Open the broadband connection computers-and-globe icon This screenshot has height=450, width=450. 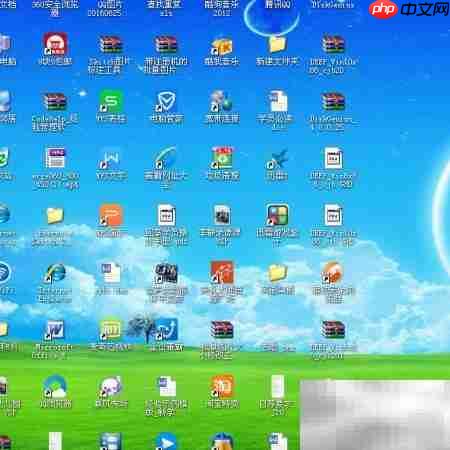coord(222,101)
